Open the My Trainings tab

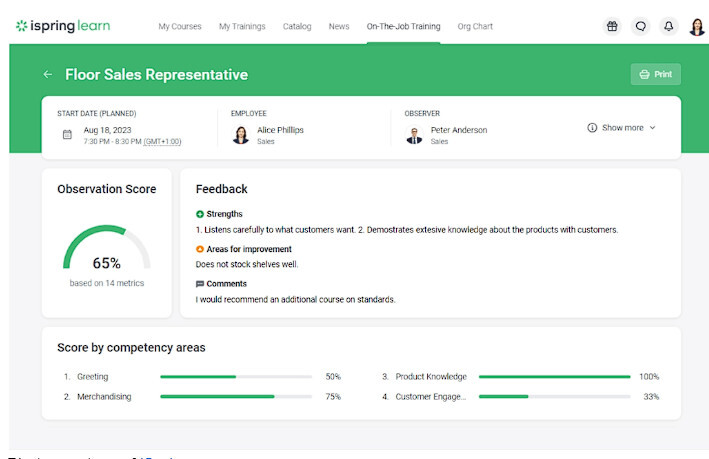[x=242, y=26]
